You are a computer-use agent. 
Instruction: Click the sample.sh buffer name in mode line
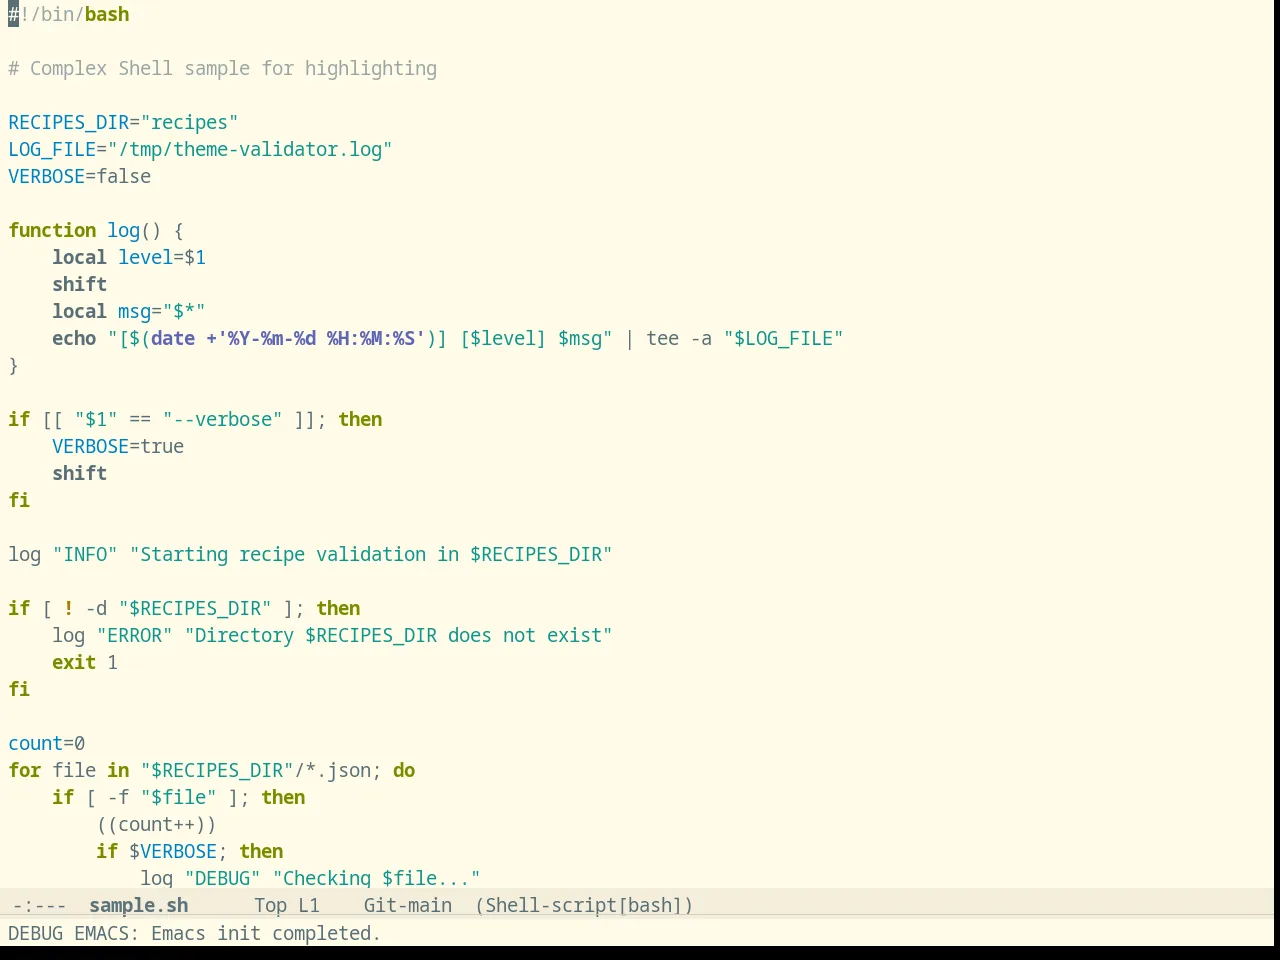(138, 906)
